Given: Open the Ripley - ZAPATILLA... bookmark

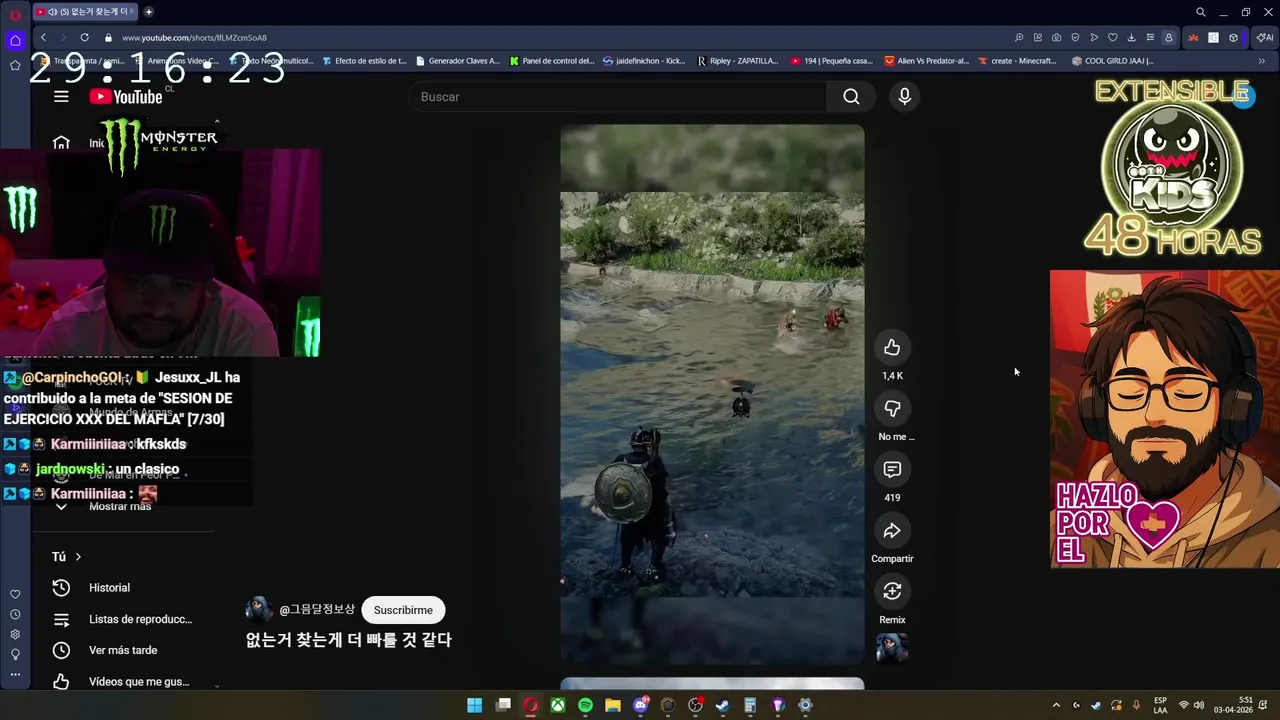Looking at the screenshot, I should pos(737,61).
